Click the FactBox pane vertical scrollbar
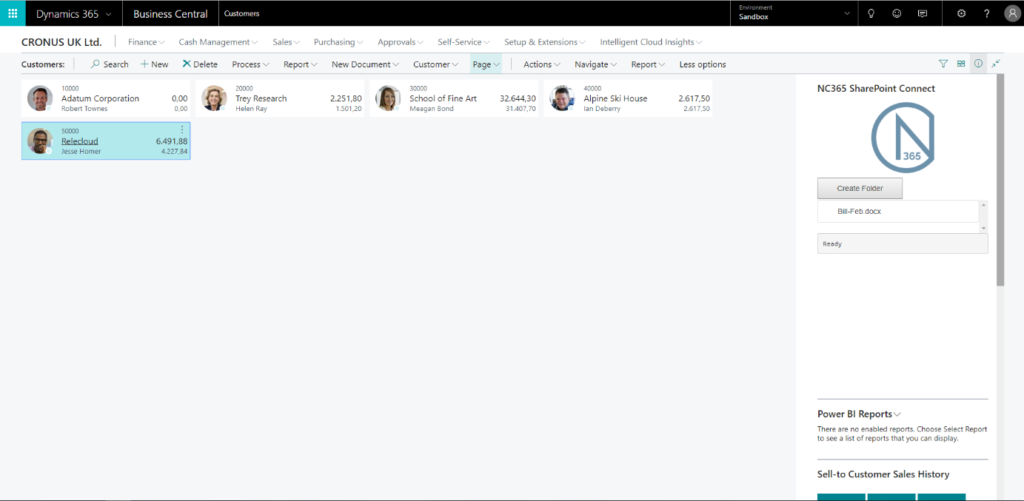Viewport: 1024px width, 501px height. coord(1000,181)
